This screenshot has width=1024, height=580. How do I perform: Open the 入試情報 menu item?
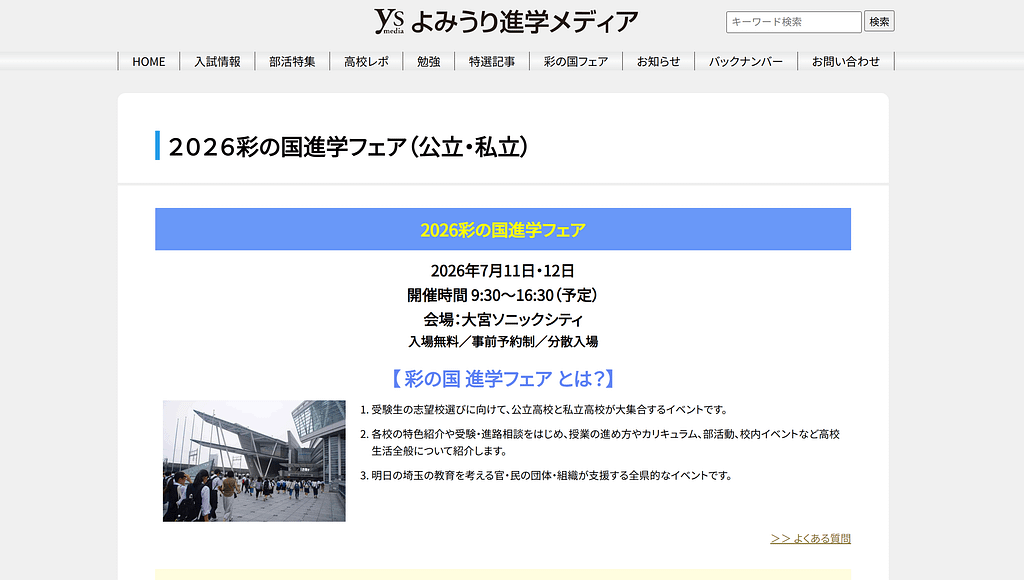coord(217,62)
